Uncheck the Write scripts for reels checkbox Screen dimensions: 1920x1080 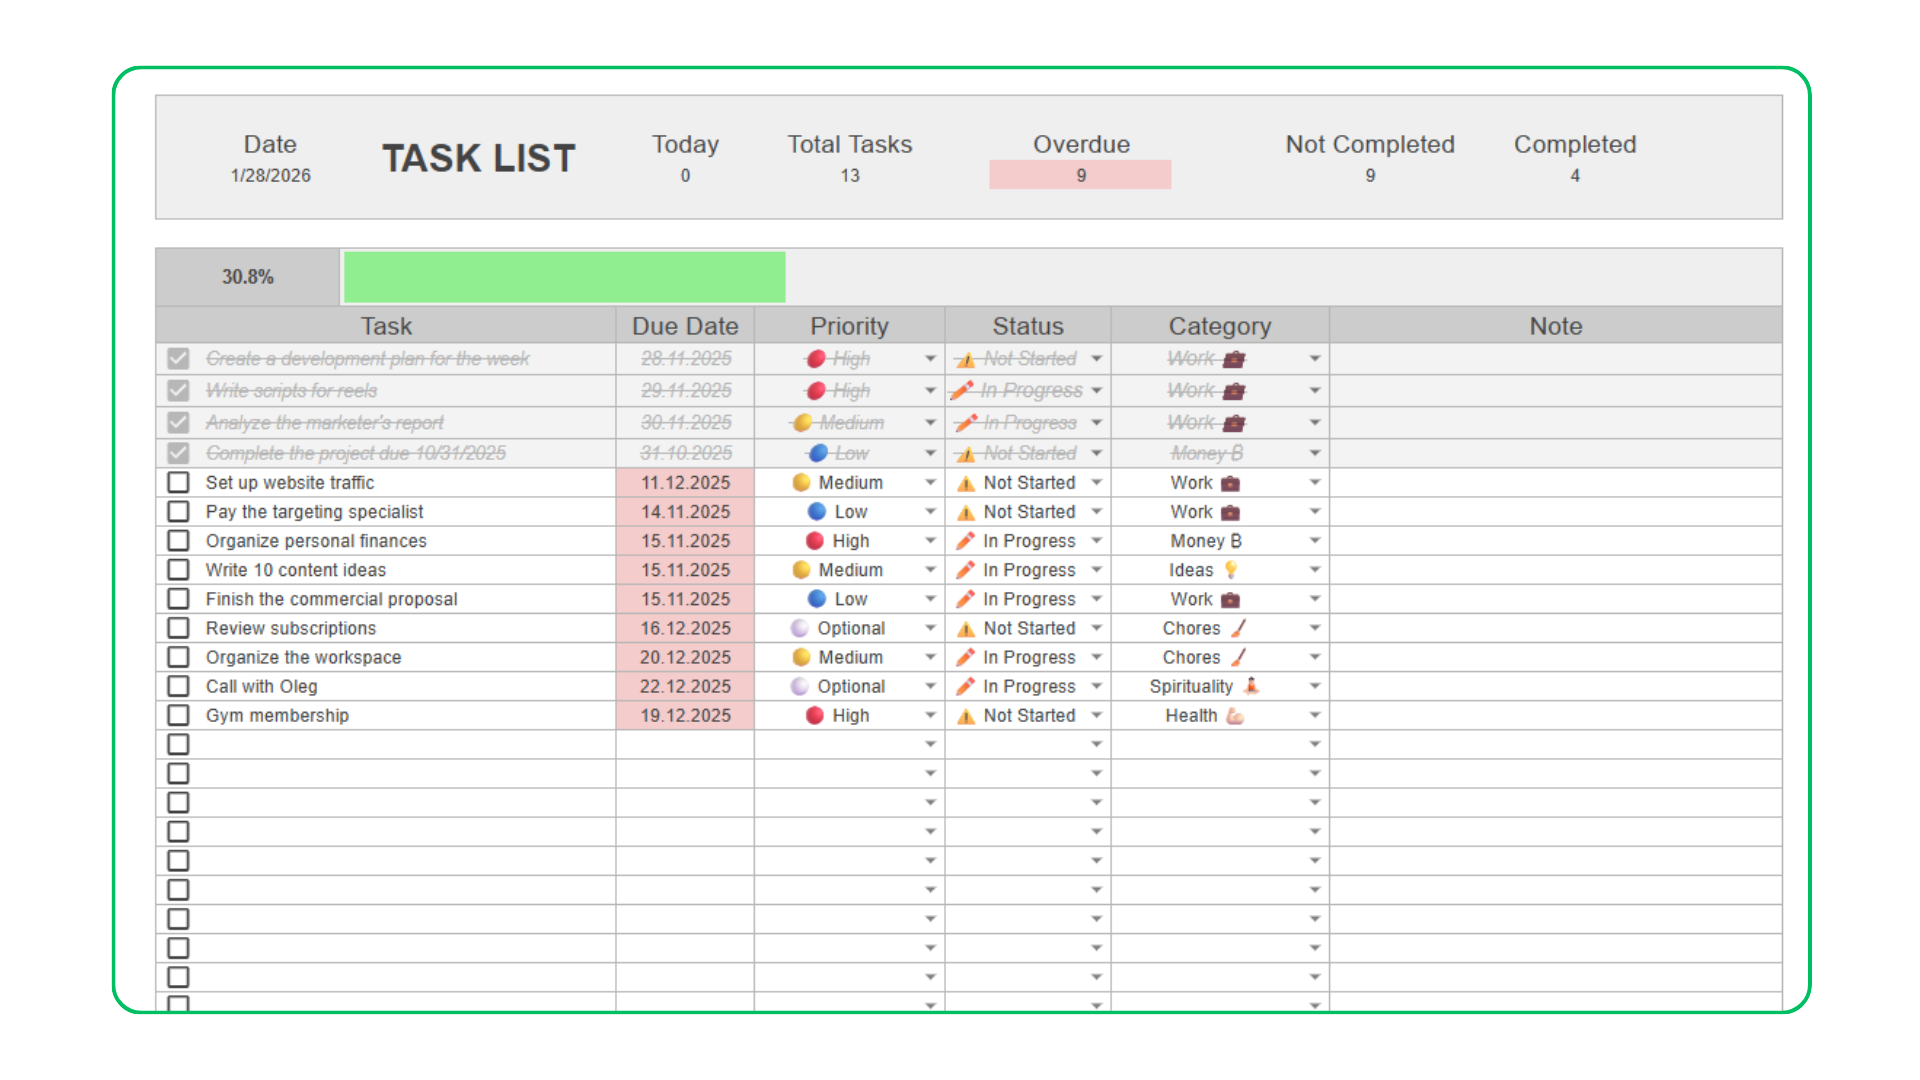click(178, 391)
